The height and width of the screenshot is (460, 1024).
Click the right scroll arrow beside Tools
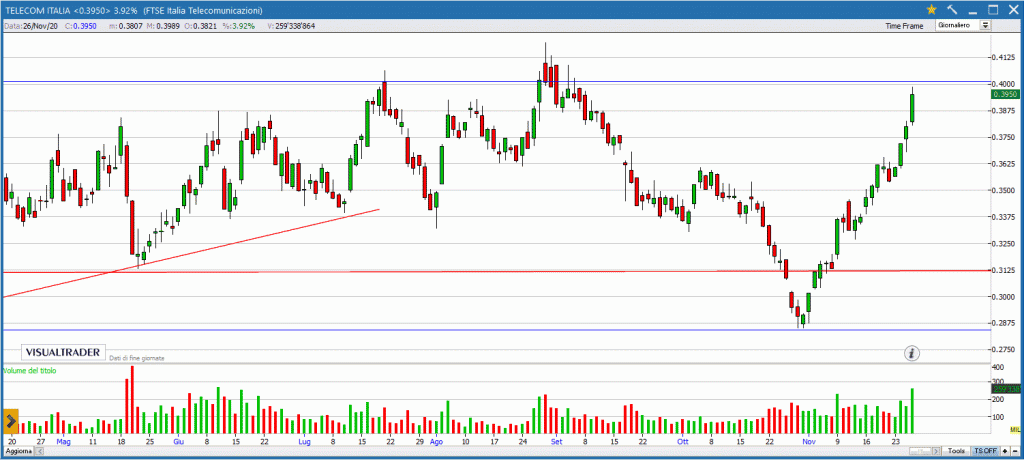click(936, 451)
